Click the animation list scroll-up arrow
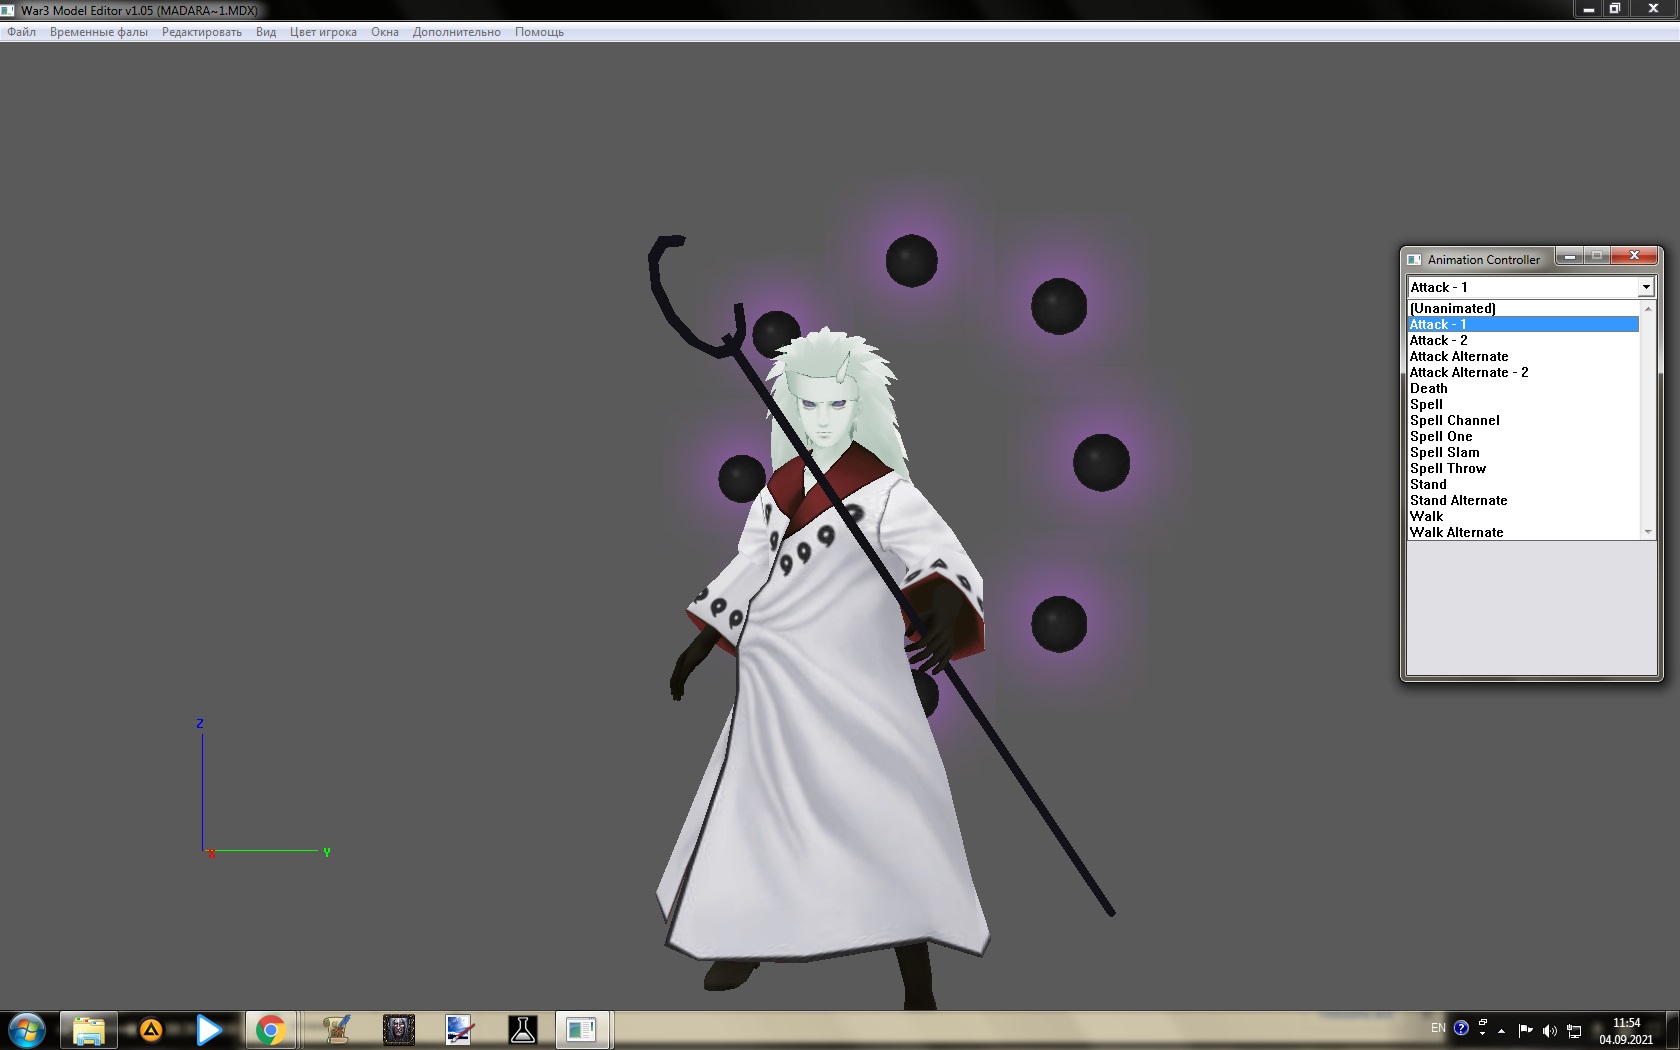 coord(1648,308)
